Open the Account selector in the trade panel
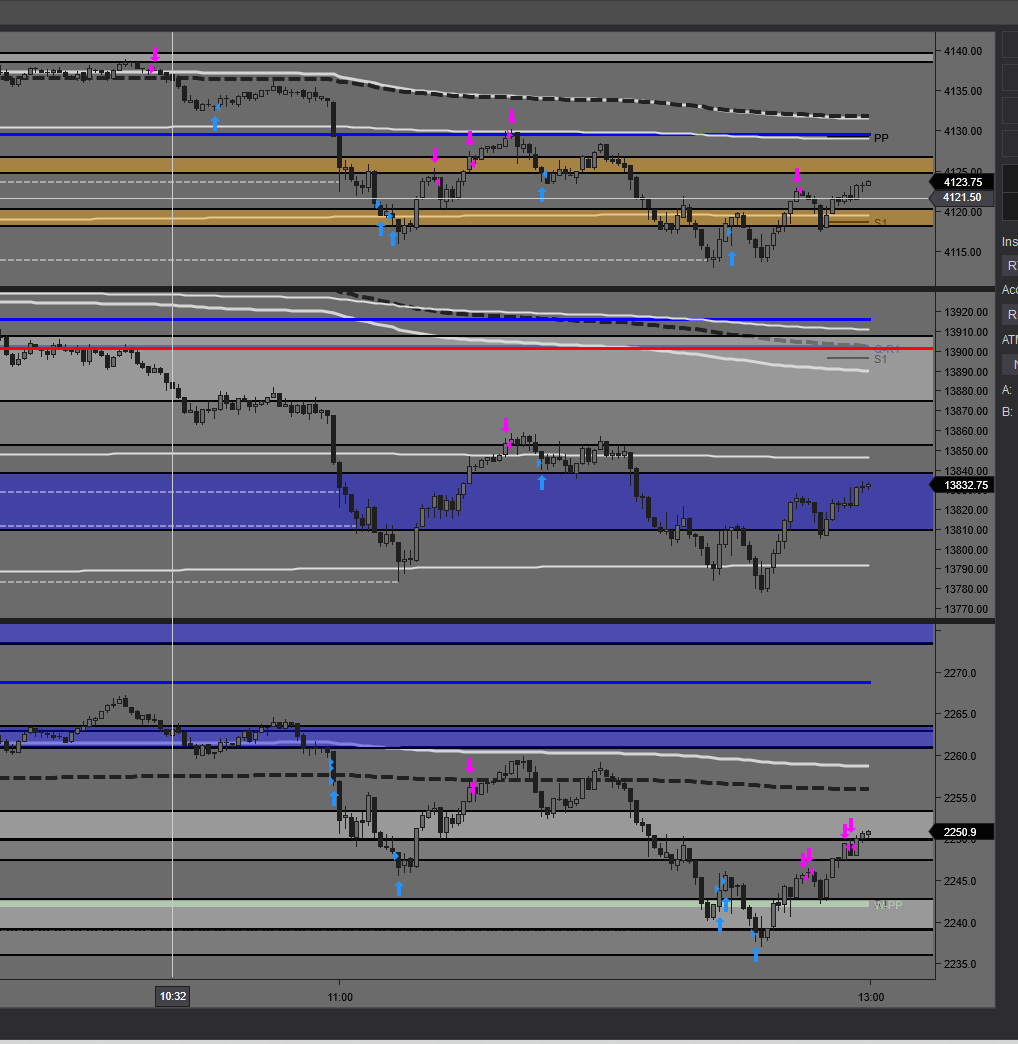 click(1011, 314)
